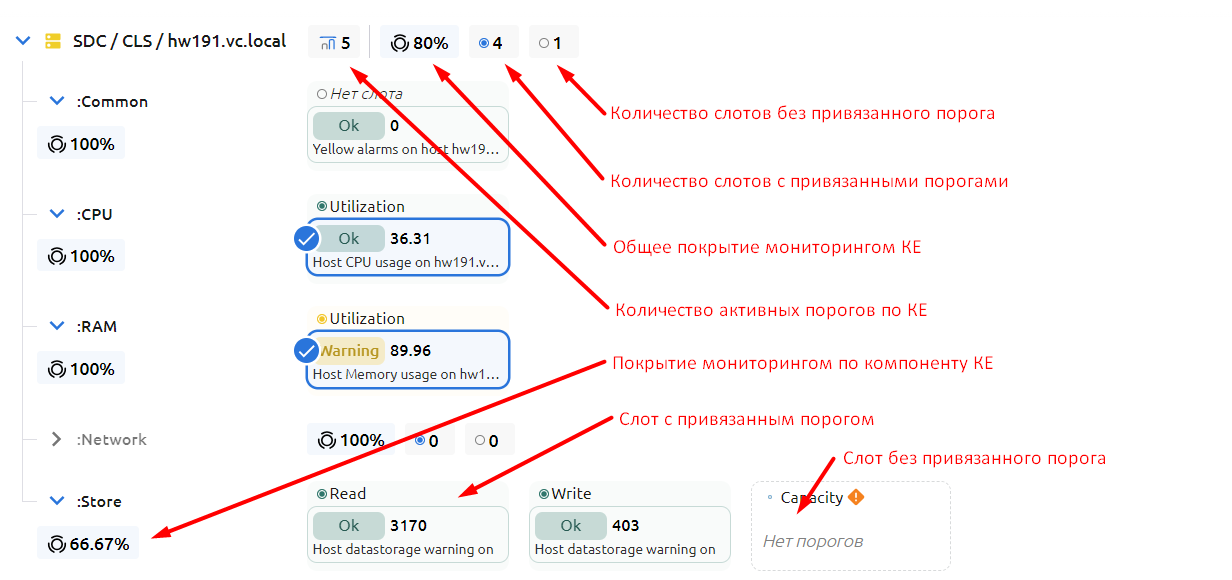1232x580 pixels.
Task: Click the Warning status button on RAM Utilization
Action: coord(349,350)
